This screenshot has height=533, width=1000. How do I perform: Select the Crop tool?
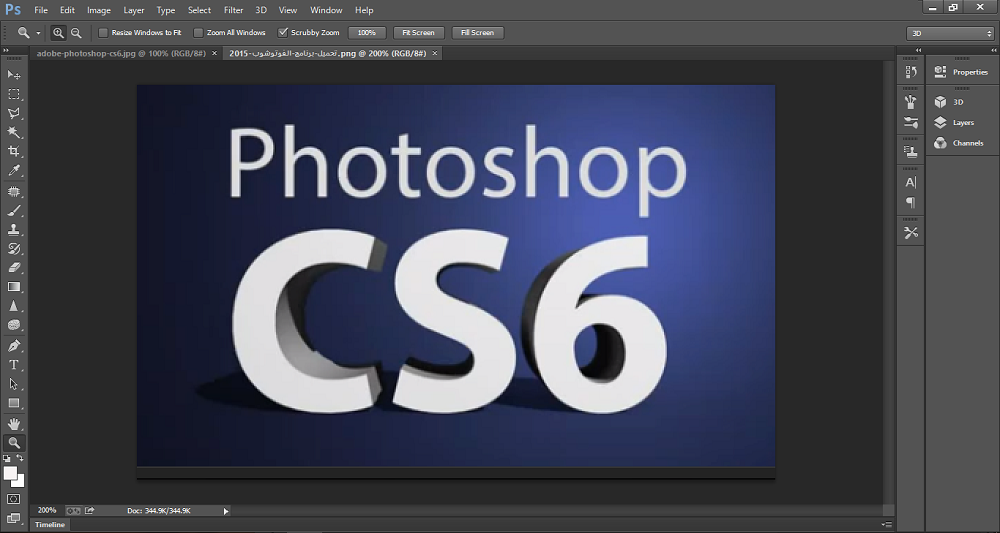click(x=13, y=151)
